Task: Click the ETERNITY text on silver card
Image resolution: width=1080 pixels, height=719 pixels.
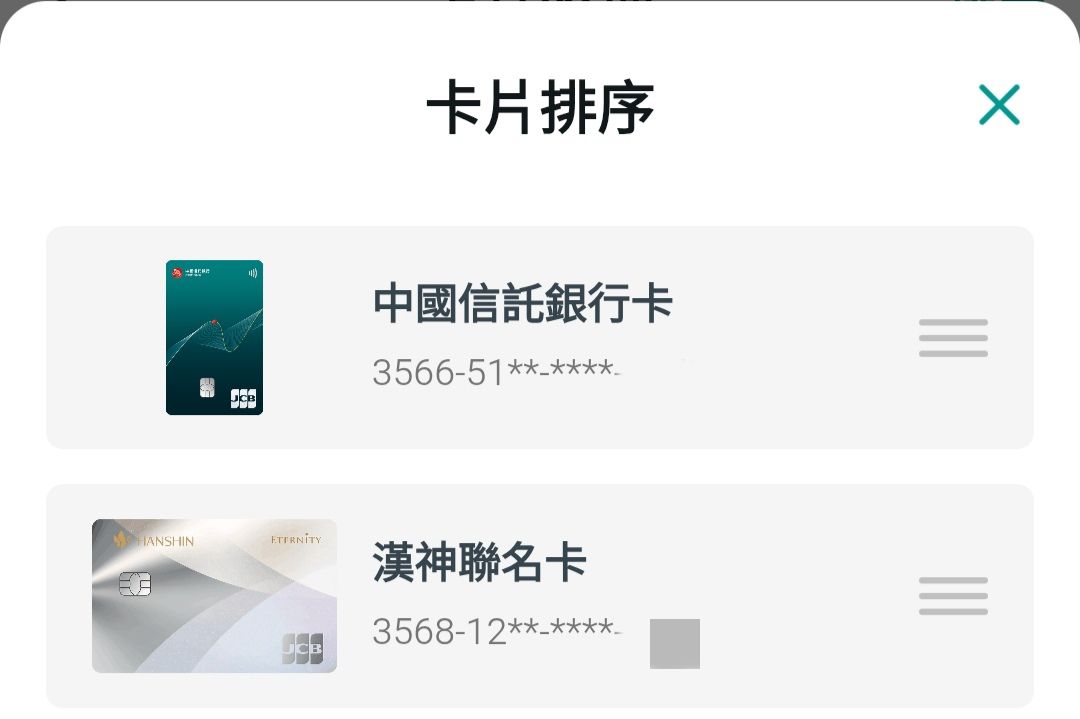Action: click(x=296, y=539)
